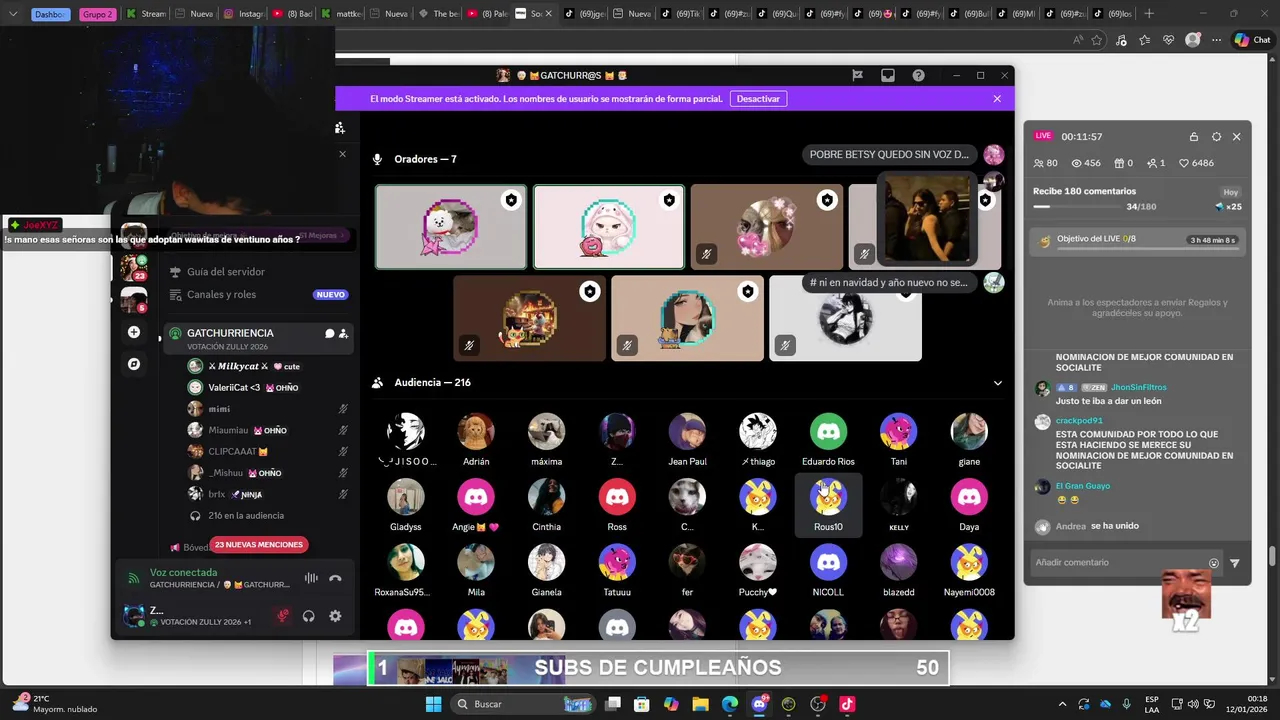The image size is (1280, 720).
Task: Switch to Instagram browser tab
Action: [243, 14]
